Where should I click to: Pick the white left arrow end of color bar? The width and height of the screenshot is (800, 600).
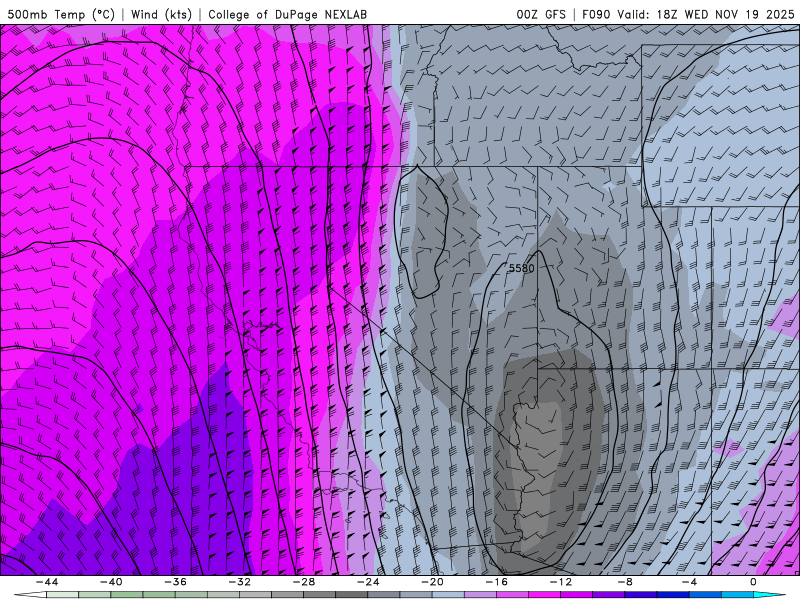click(30, 595)
